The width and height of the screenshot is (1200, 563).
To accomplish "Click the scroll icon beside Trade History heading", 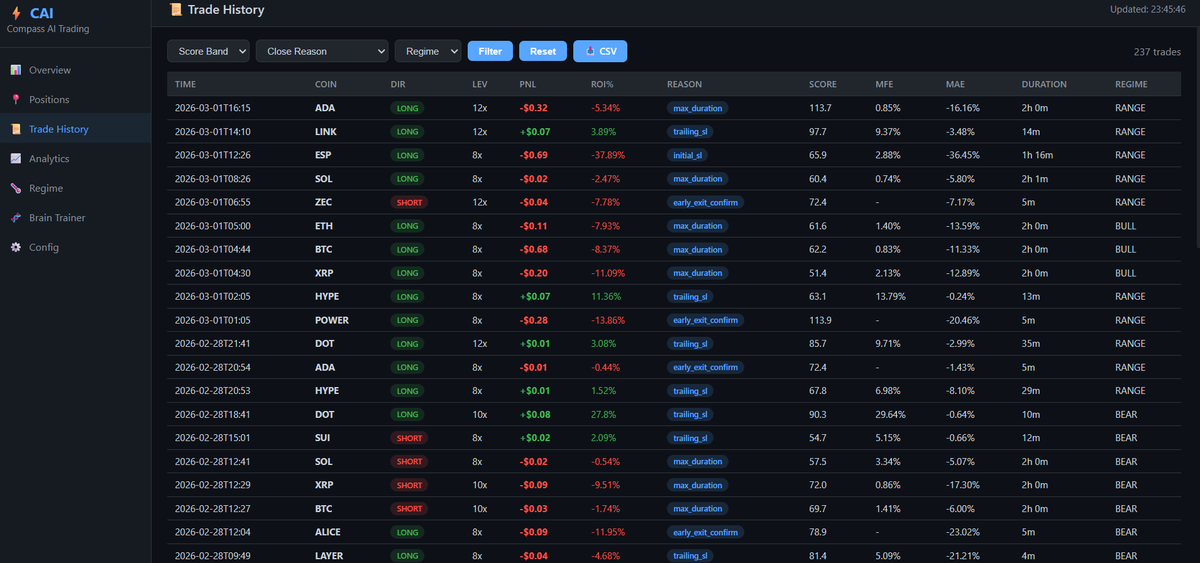I will [176, 9].
